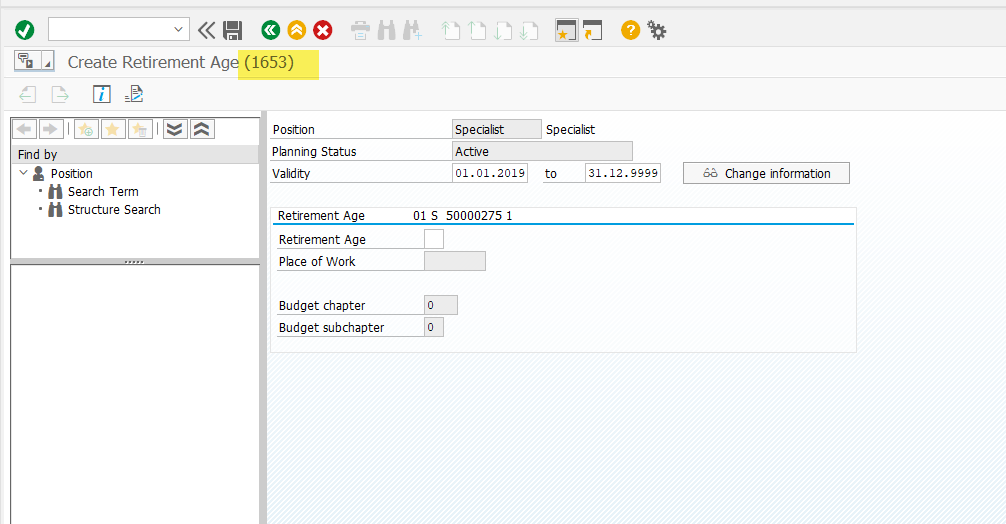Collapse the Position tree node
The height and width of the screenshot is (524, 1006).
24,173
